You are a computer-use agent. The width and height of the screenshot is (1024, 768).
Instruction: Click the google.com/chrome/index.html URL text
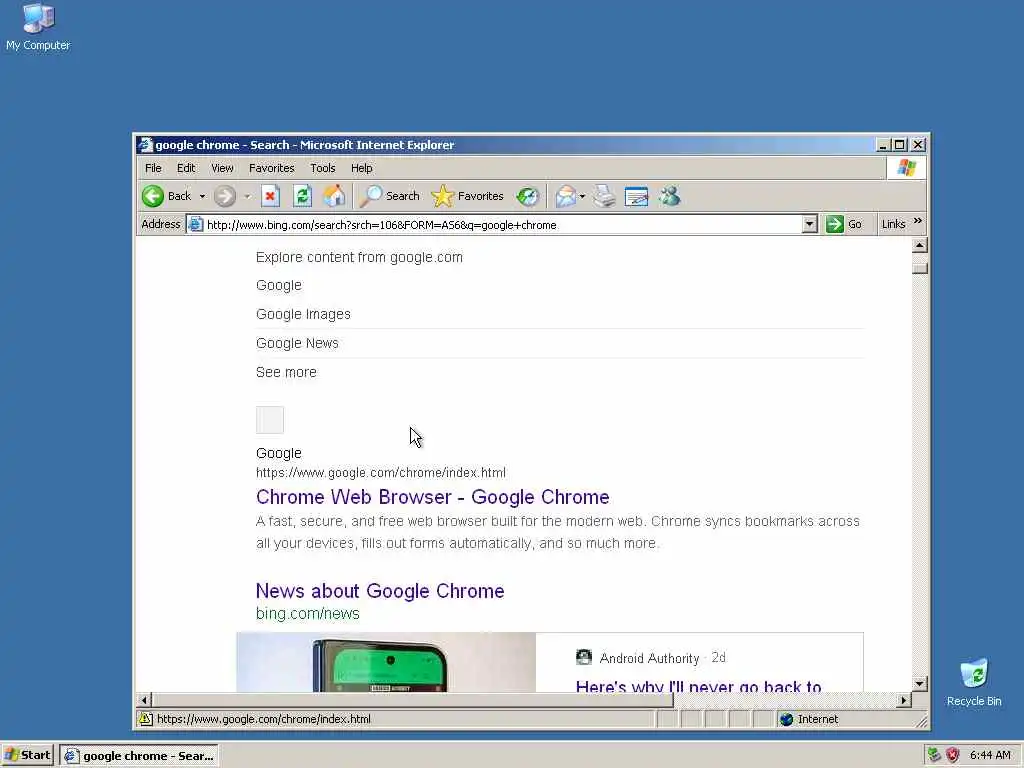[x=381, y=472]
